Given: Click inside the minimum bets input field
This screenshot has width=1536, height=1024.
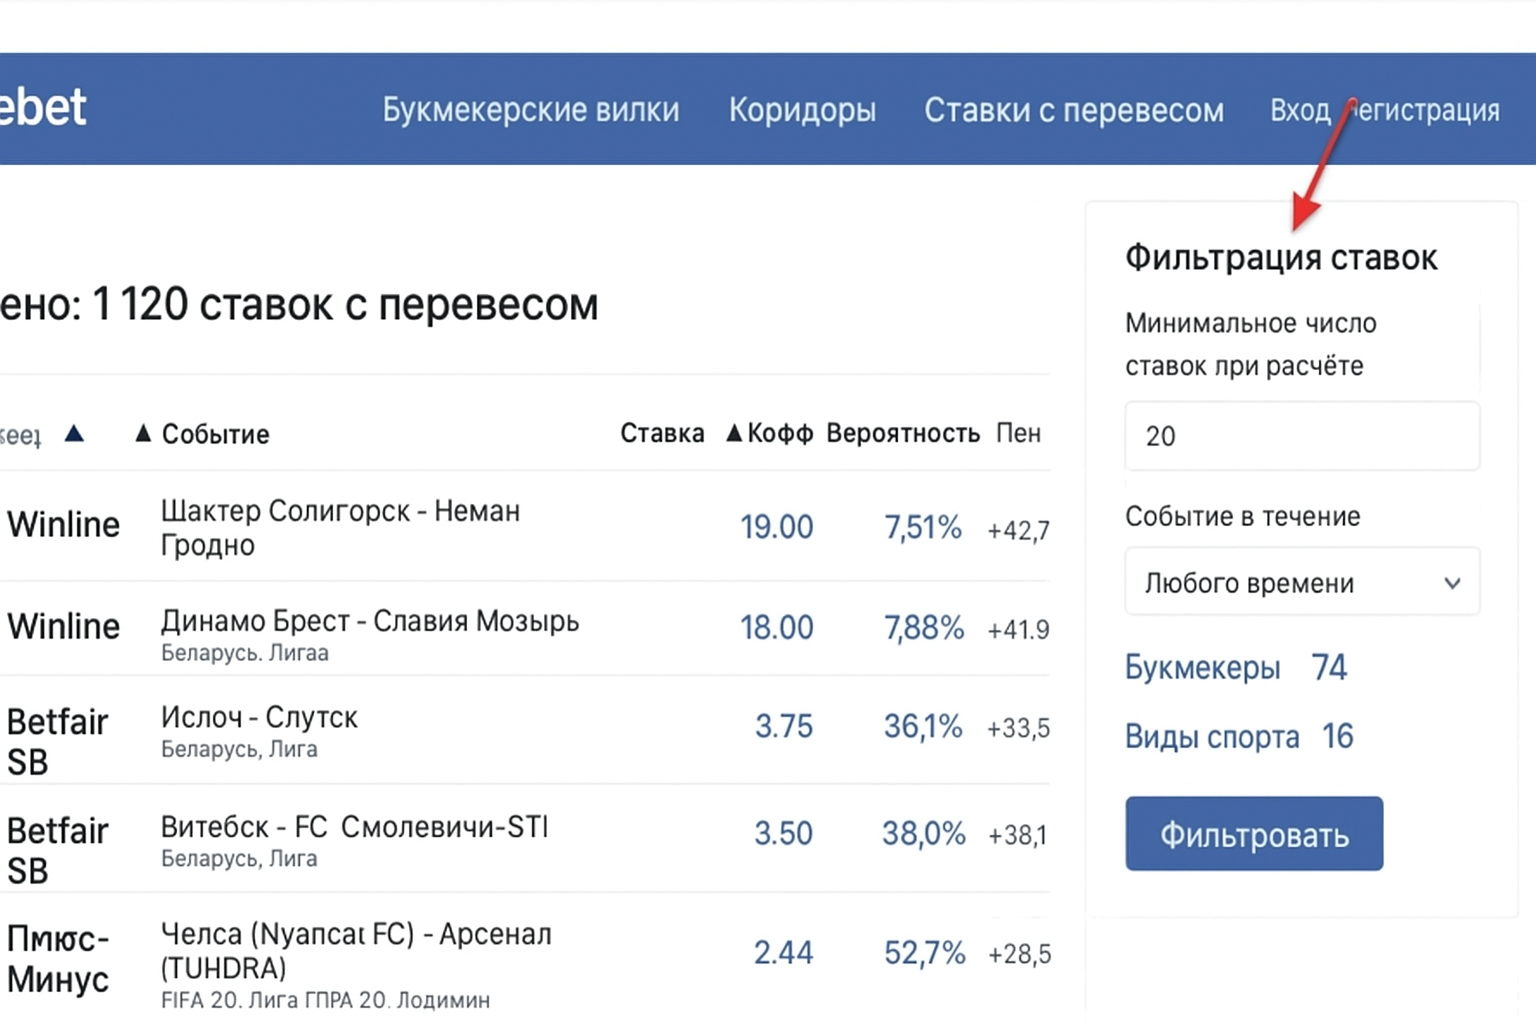Looking at the screenshot, I should coord(1301,436).
